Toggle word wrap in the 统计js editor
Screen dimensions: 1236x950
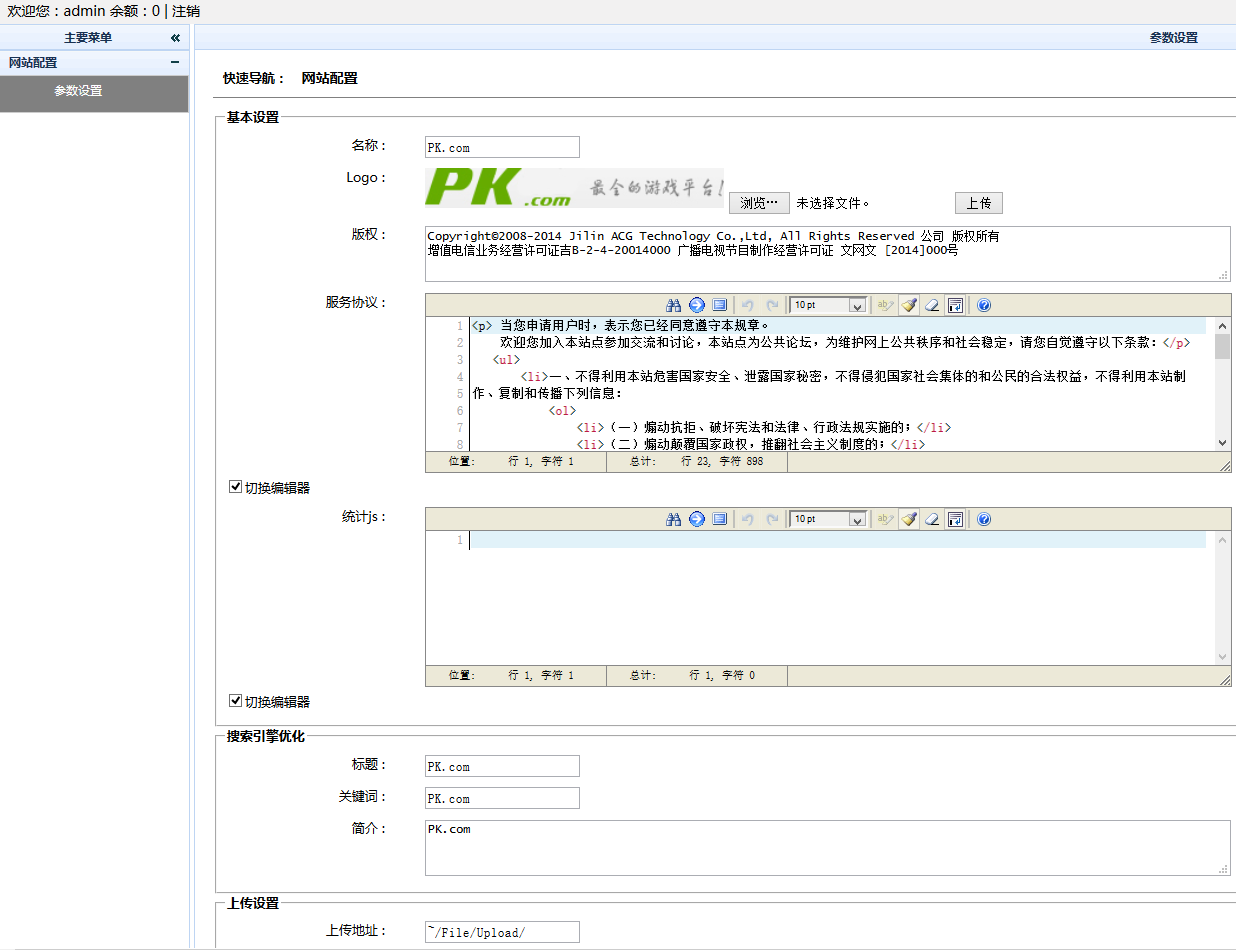[x=956, y=519]
